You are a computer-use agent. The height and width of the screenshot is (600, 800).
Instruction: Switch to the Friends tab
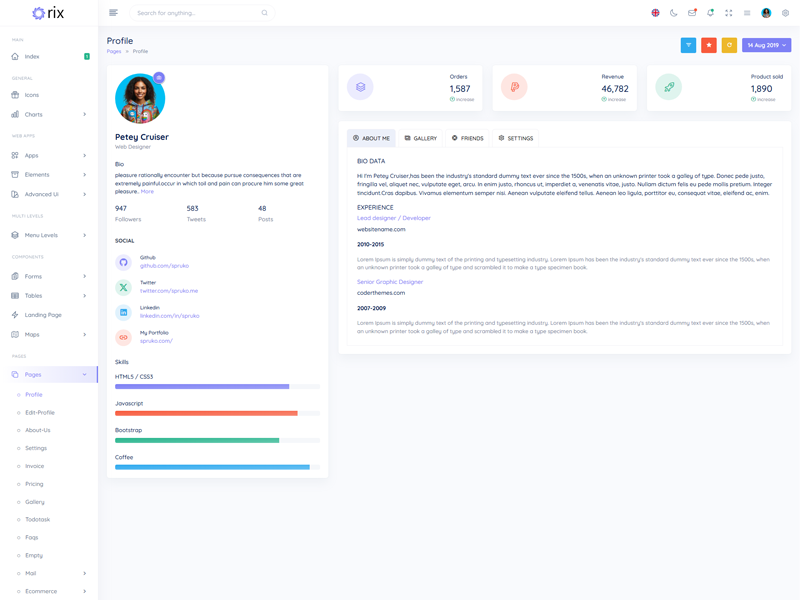(467, 138)
